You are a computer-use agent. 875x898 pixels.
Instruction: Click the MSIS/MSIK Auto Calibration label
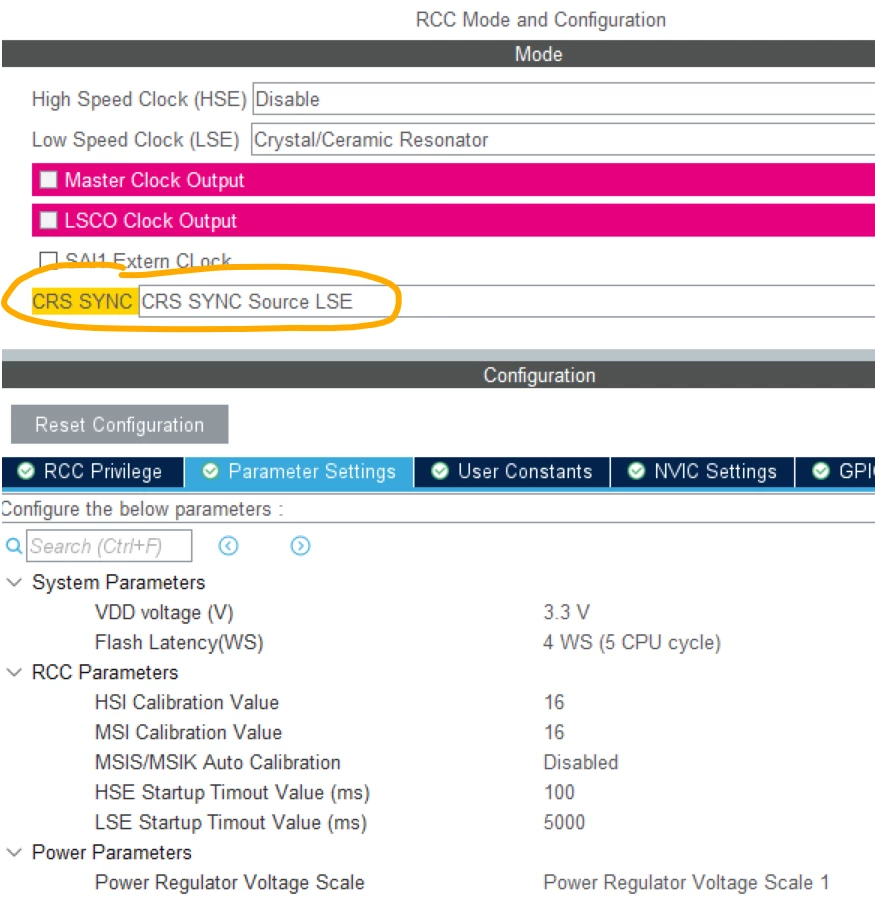[218, 762]
